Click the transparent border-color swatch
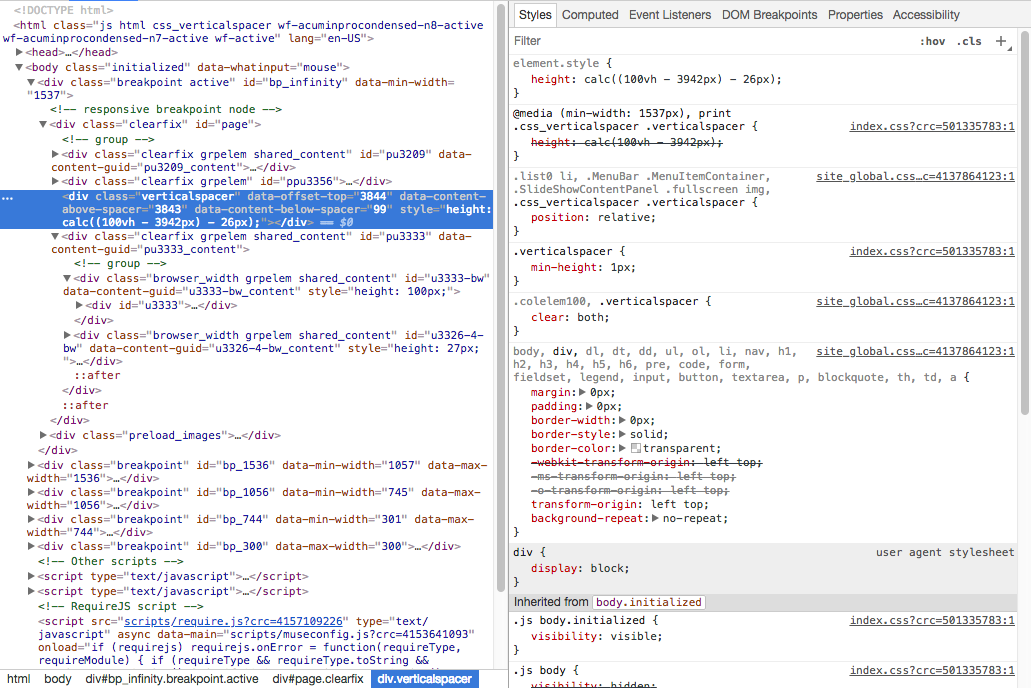The image size is (1031, 688). tap(636, 449)
